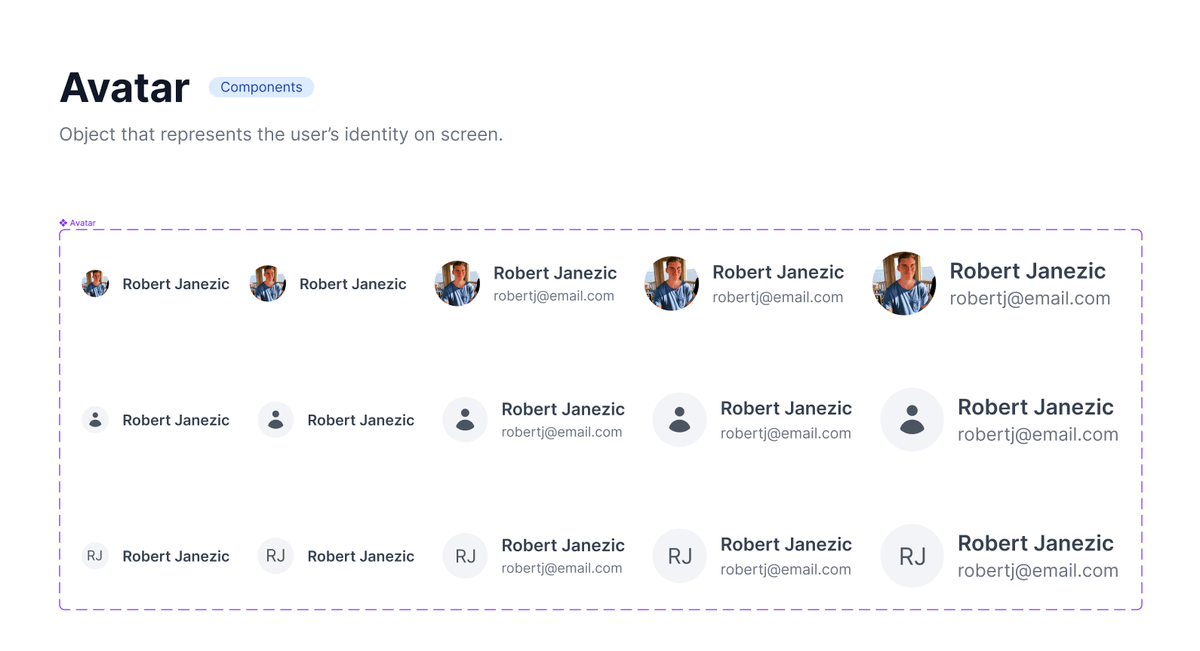
Task: Click the email beside the largest RJ initials avatar
Action: 1037,571
